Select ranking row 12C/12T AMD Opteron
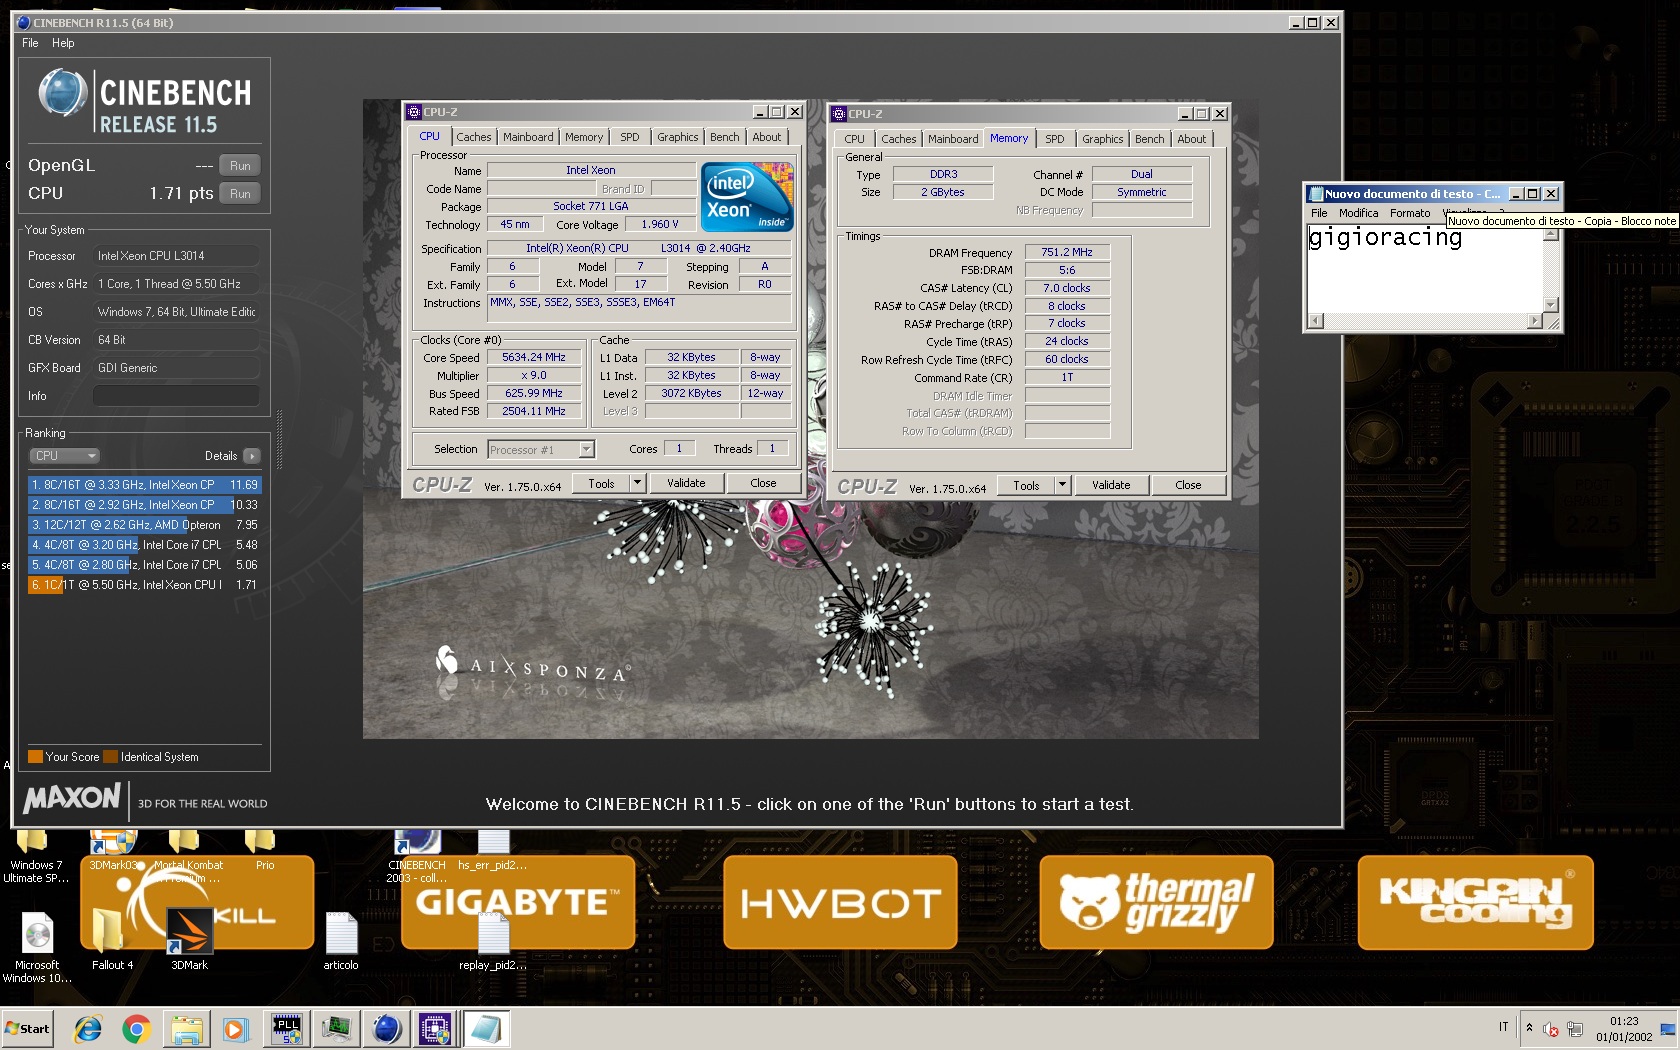1680x1050 pixels. coord(145,525)
